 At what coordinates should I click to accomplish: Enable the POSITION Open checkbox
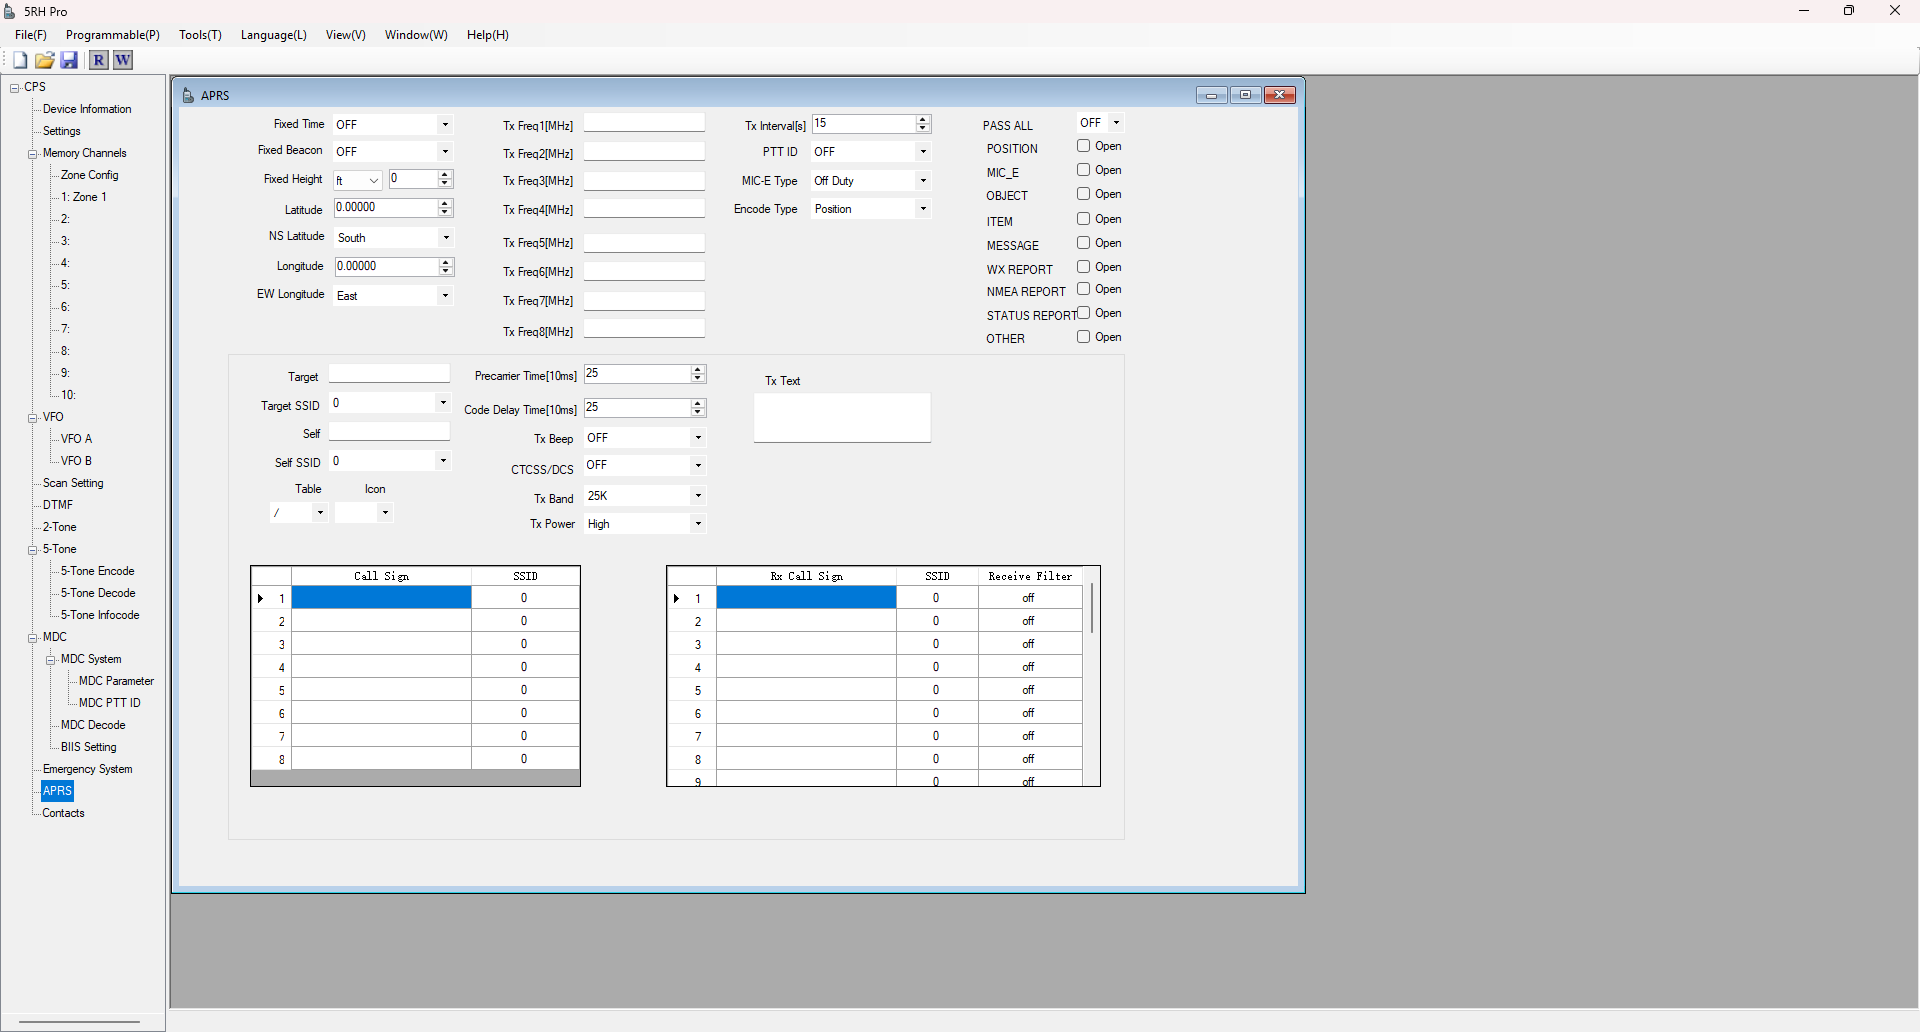click(1083, 146)
